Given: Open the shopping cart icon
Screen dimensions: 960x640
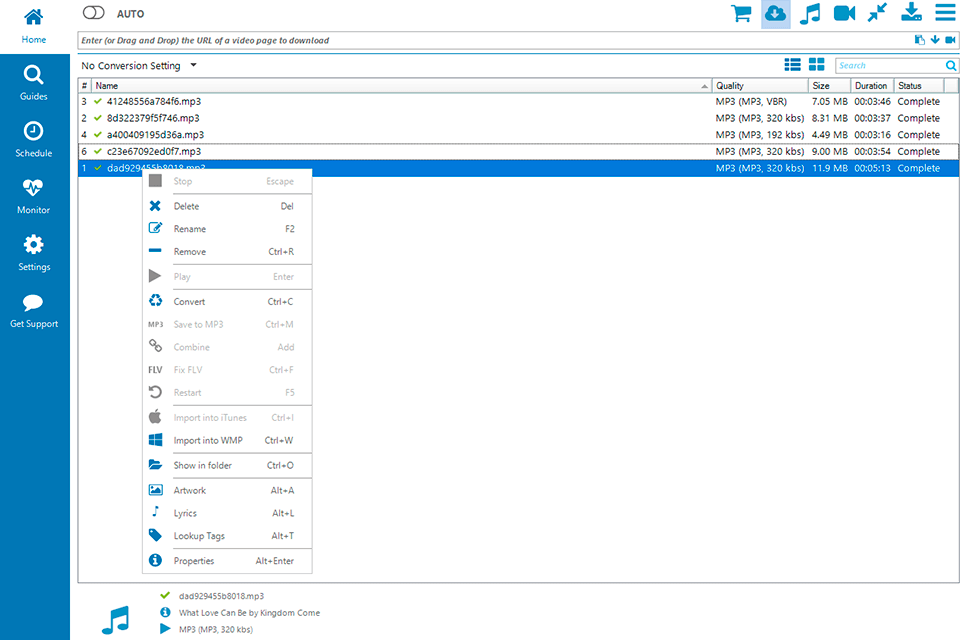Looking at the screenshot, I should pos(741,13).
